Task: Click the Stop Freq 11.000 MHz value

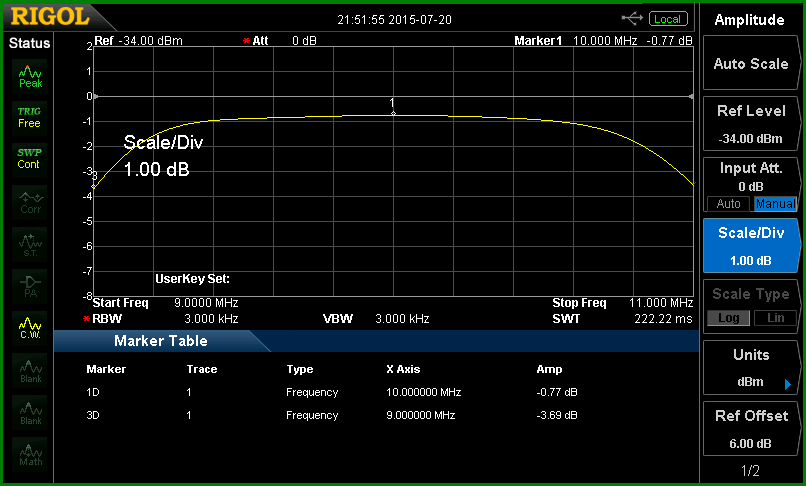Action: pyautogui.click(x=661, y=303)
